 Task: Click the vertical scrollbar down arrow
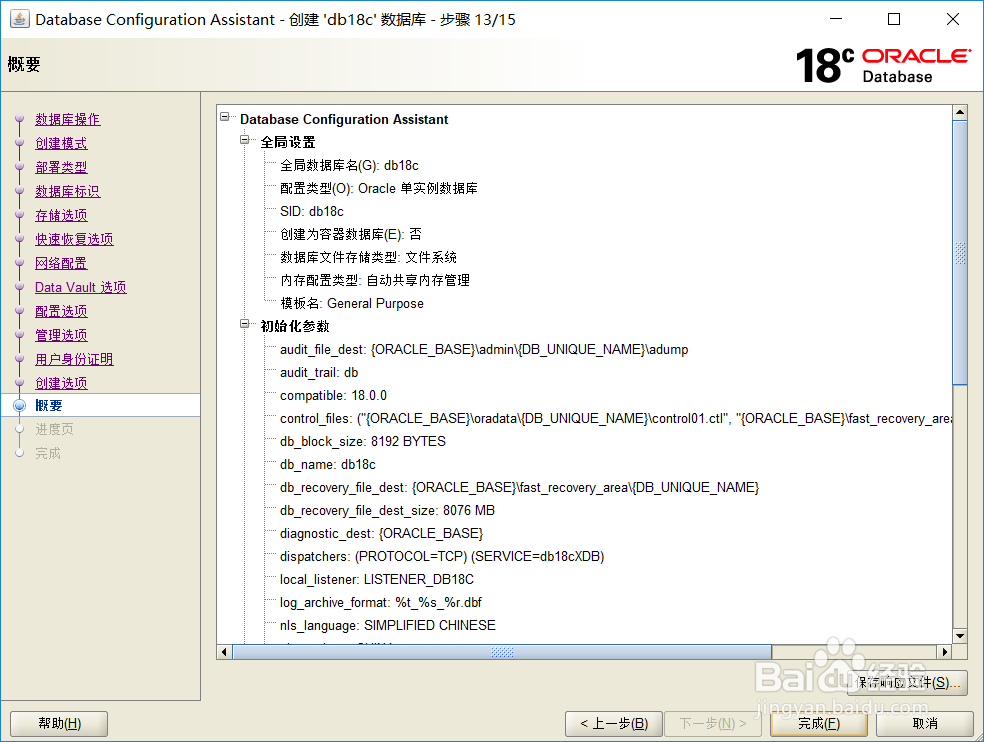[x=961, y=635]
